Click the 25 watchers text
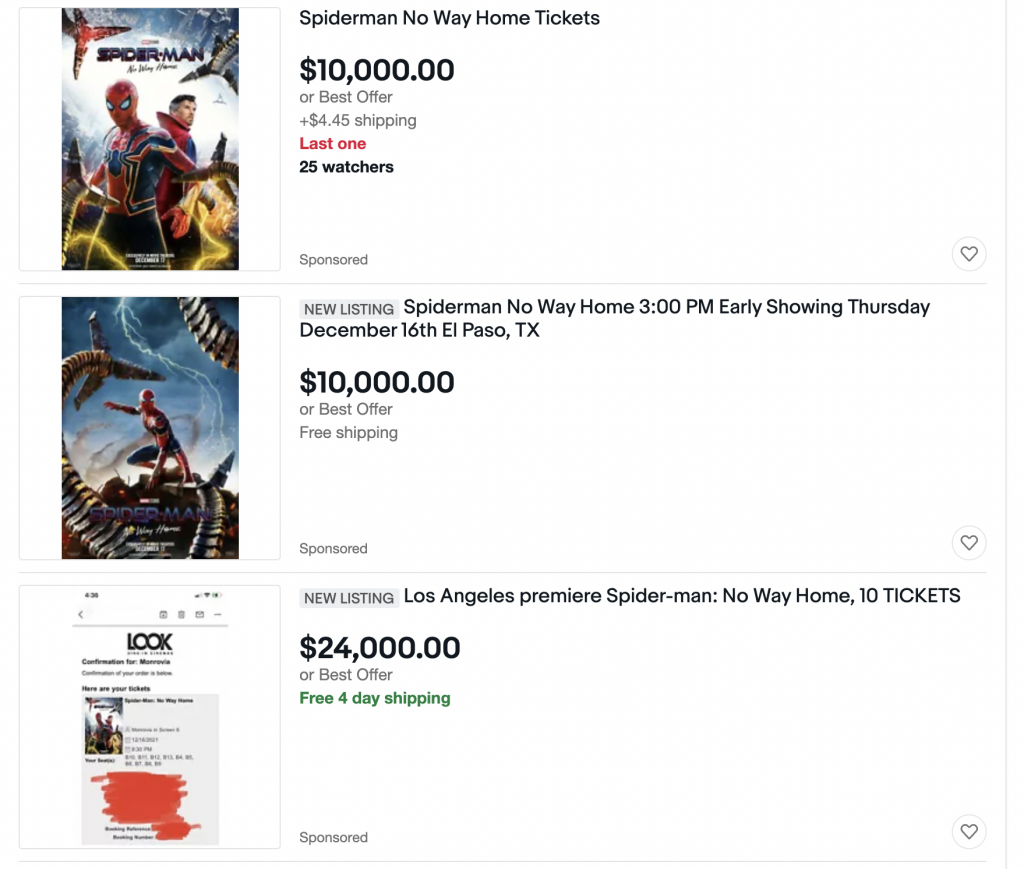1024x869 pixels. tap(346, 167)
